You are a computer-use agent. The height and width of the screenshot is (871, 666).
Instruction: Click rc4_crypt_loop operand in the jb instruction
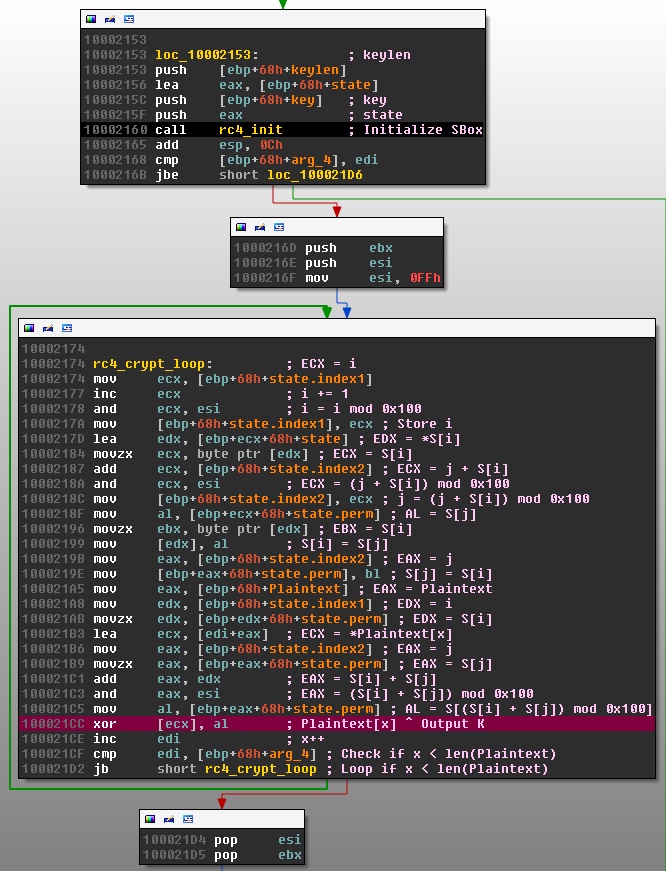[261, 769]
